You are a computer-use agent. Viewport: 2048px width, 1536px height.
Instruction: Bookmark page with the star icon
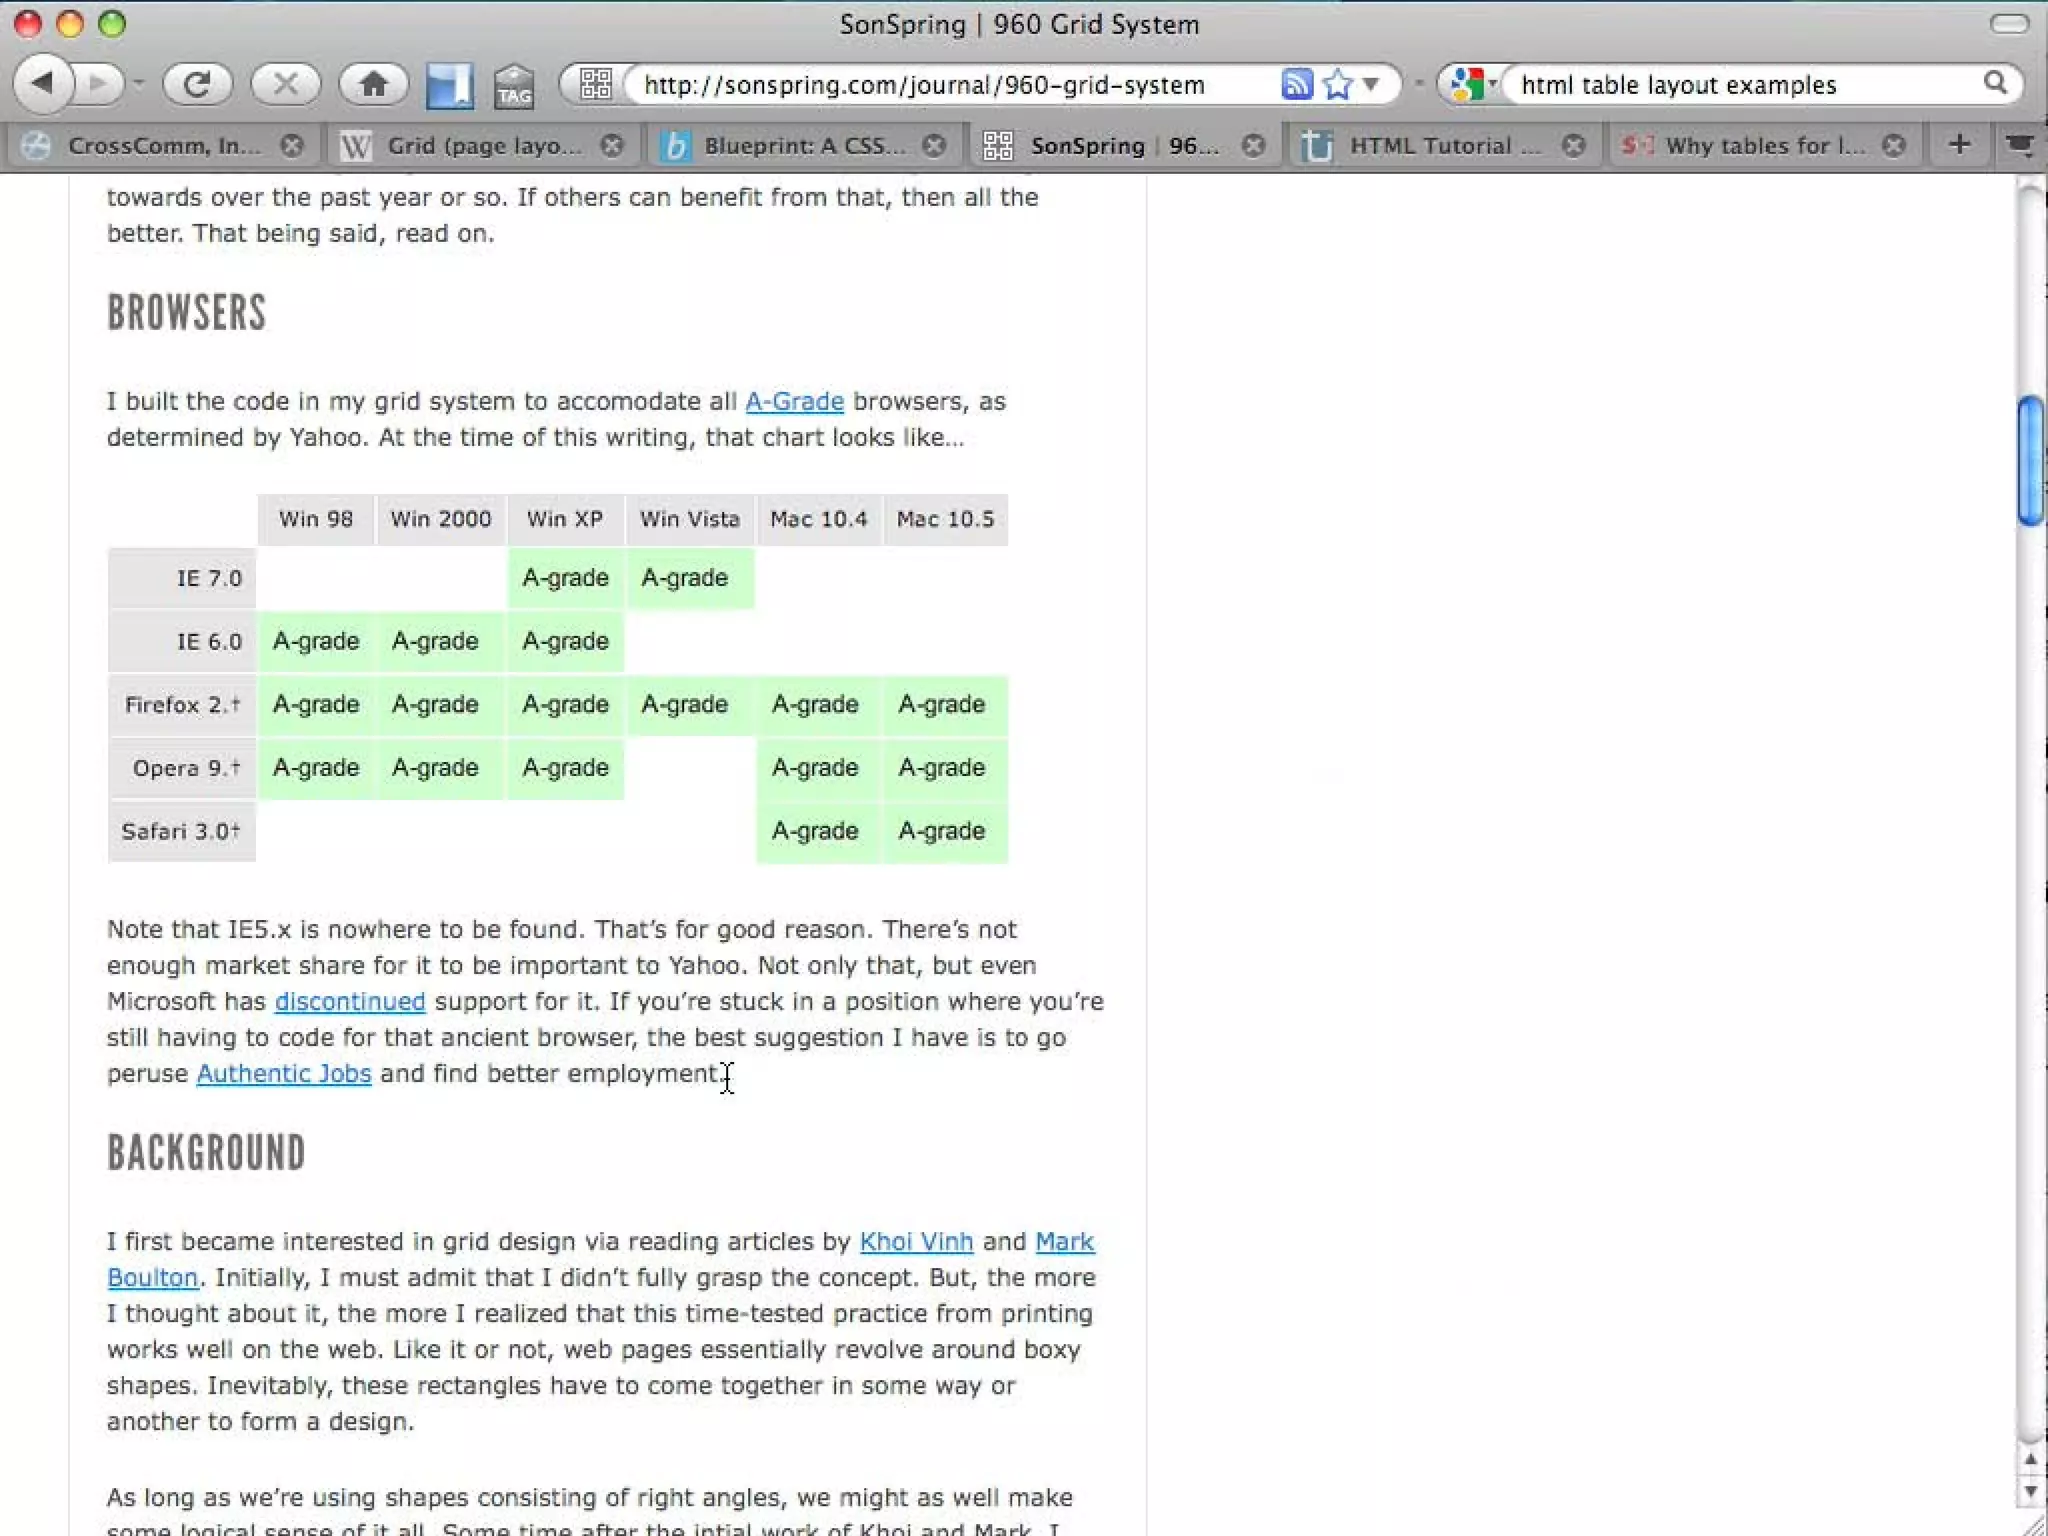tap(1337, 84)
